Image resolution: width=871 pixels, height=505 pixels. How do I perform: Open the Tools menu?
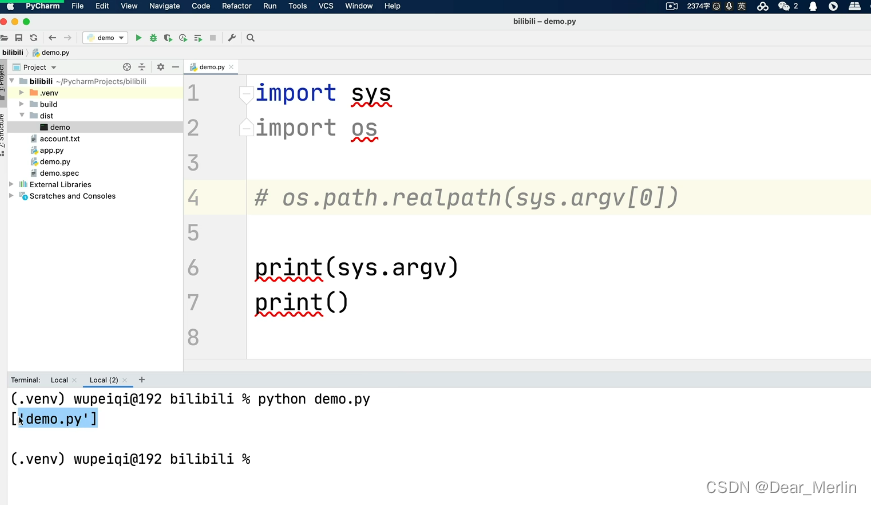(297, 6)
